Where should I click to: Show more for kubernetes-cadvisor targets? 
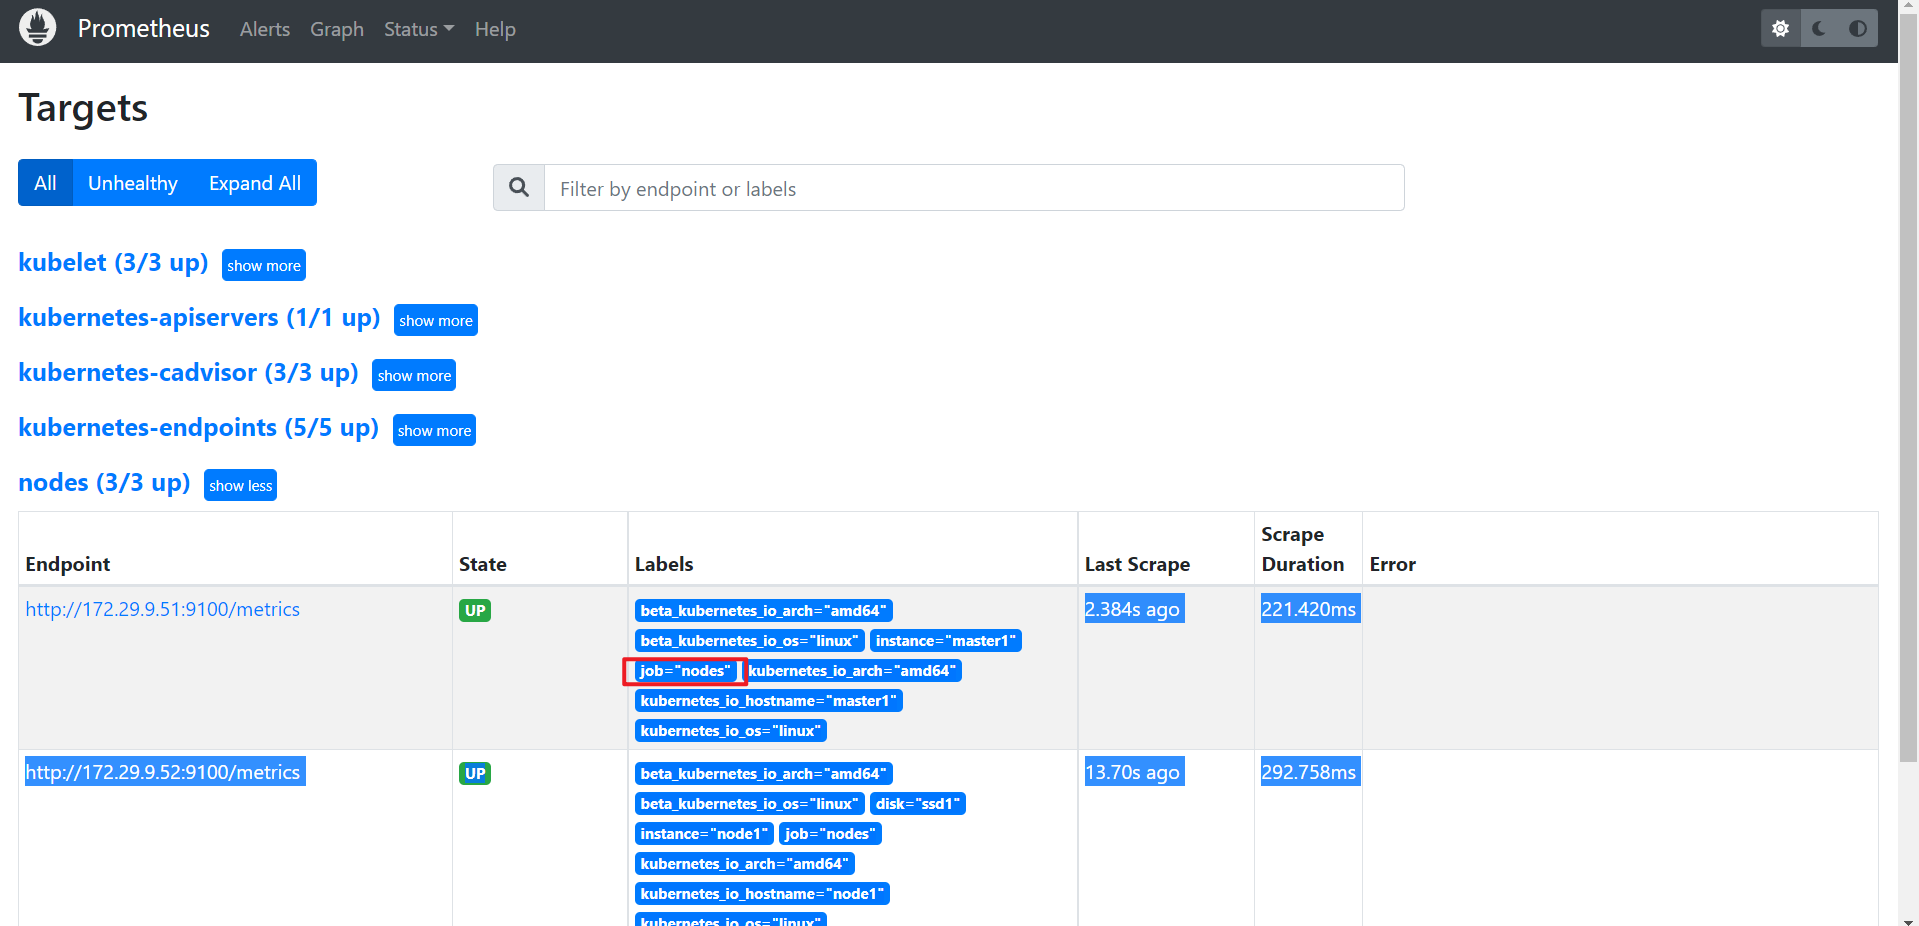[414, 375]
